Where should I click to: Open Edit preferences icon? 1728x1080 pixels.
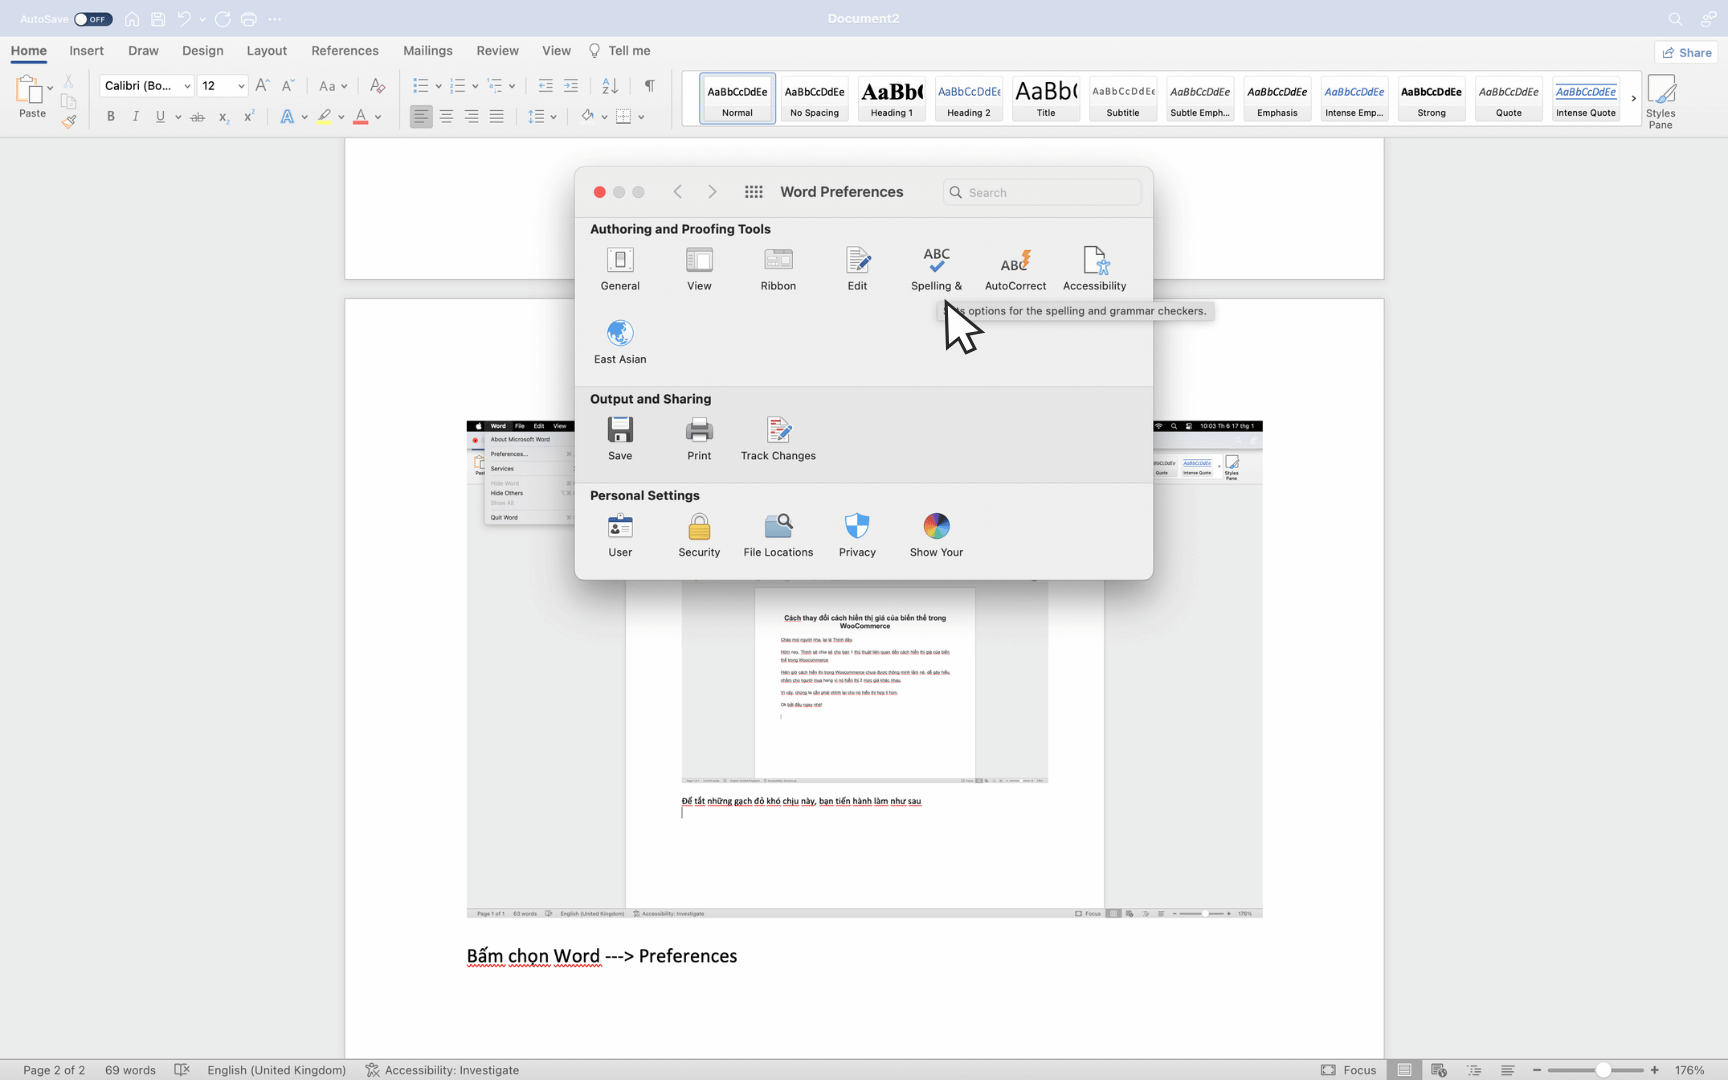pyautogui.click(x=857, y=269)
